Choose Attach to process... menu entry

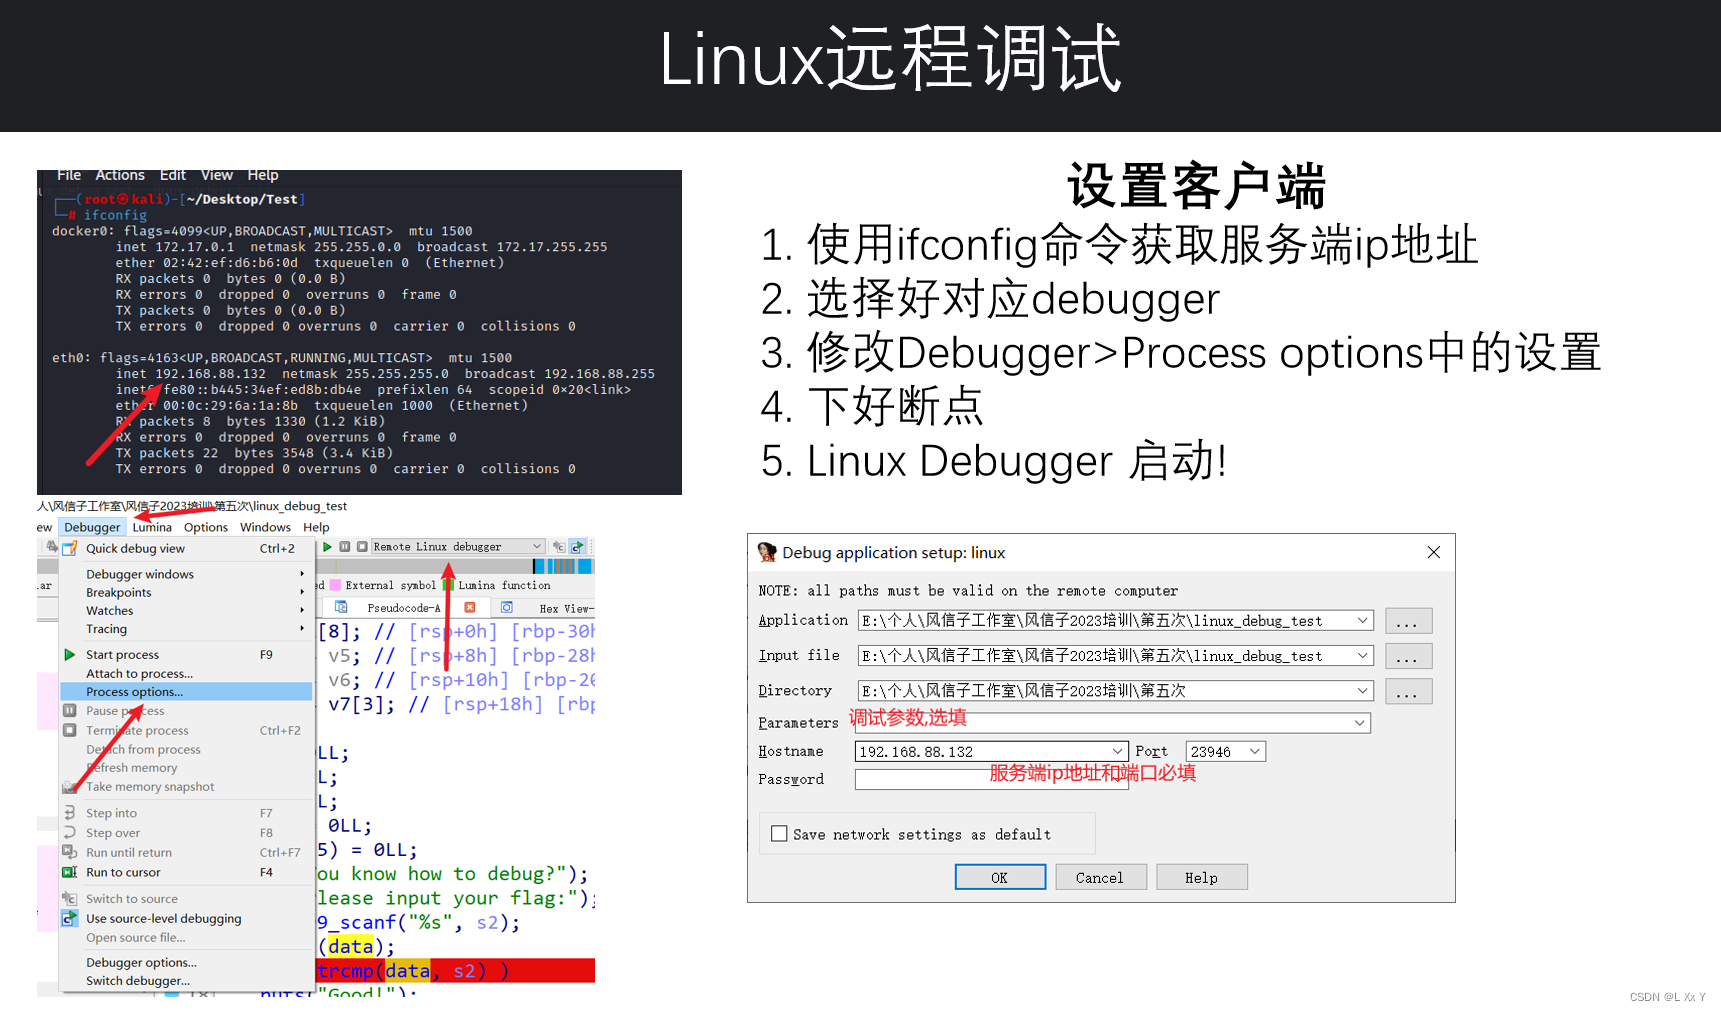point(186,673)
